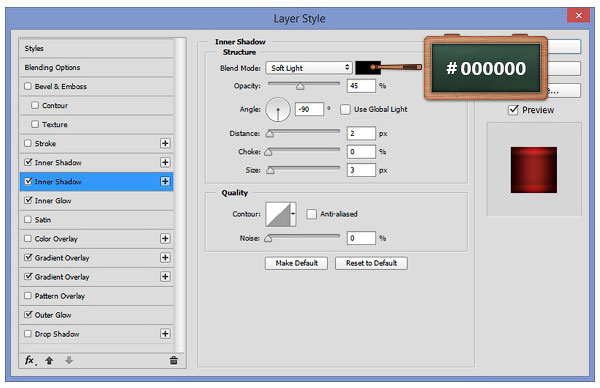Viewport: 600px width, 388px height.
Task: Open Blending Options section
Action: click(96, 68)
